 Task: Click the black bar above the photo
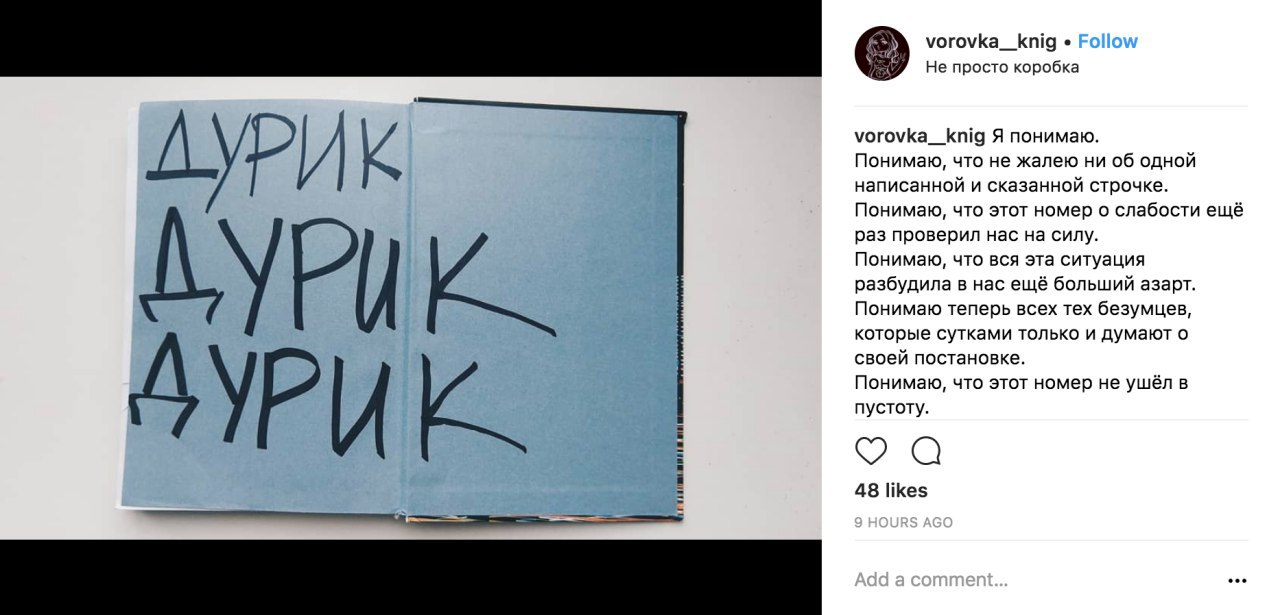pyautogui.click(x=411, y=38)
